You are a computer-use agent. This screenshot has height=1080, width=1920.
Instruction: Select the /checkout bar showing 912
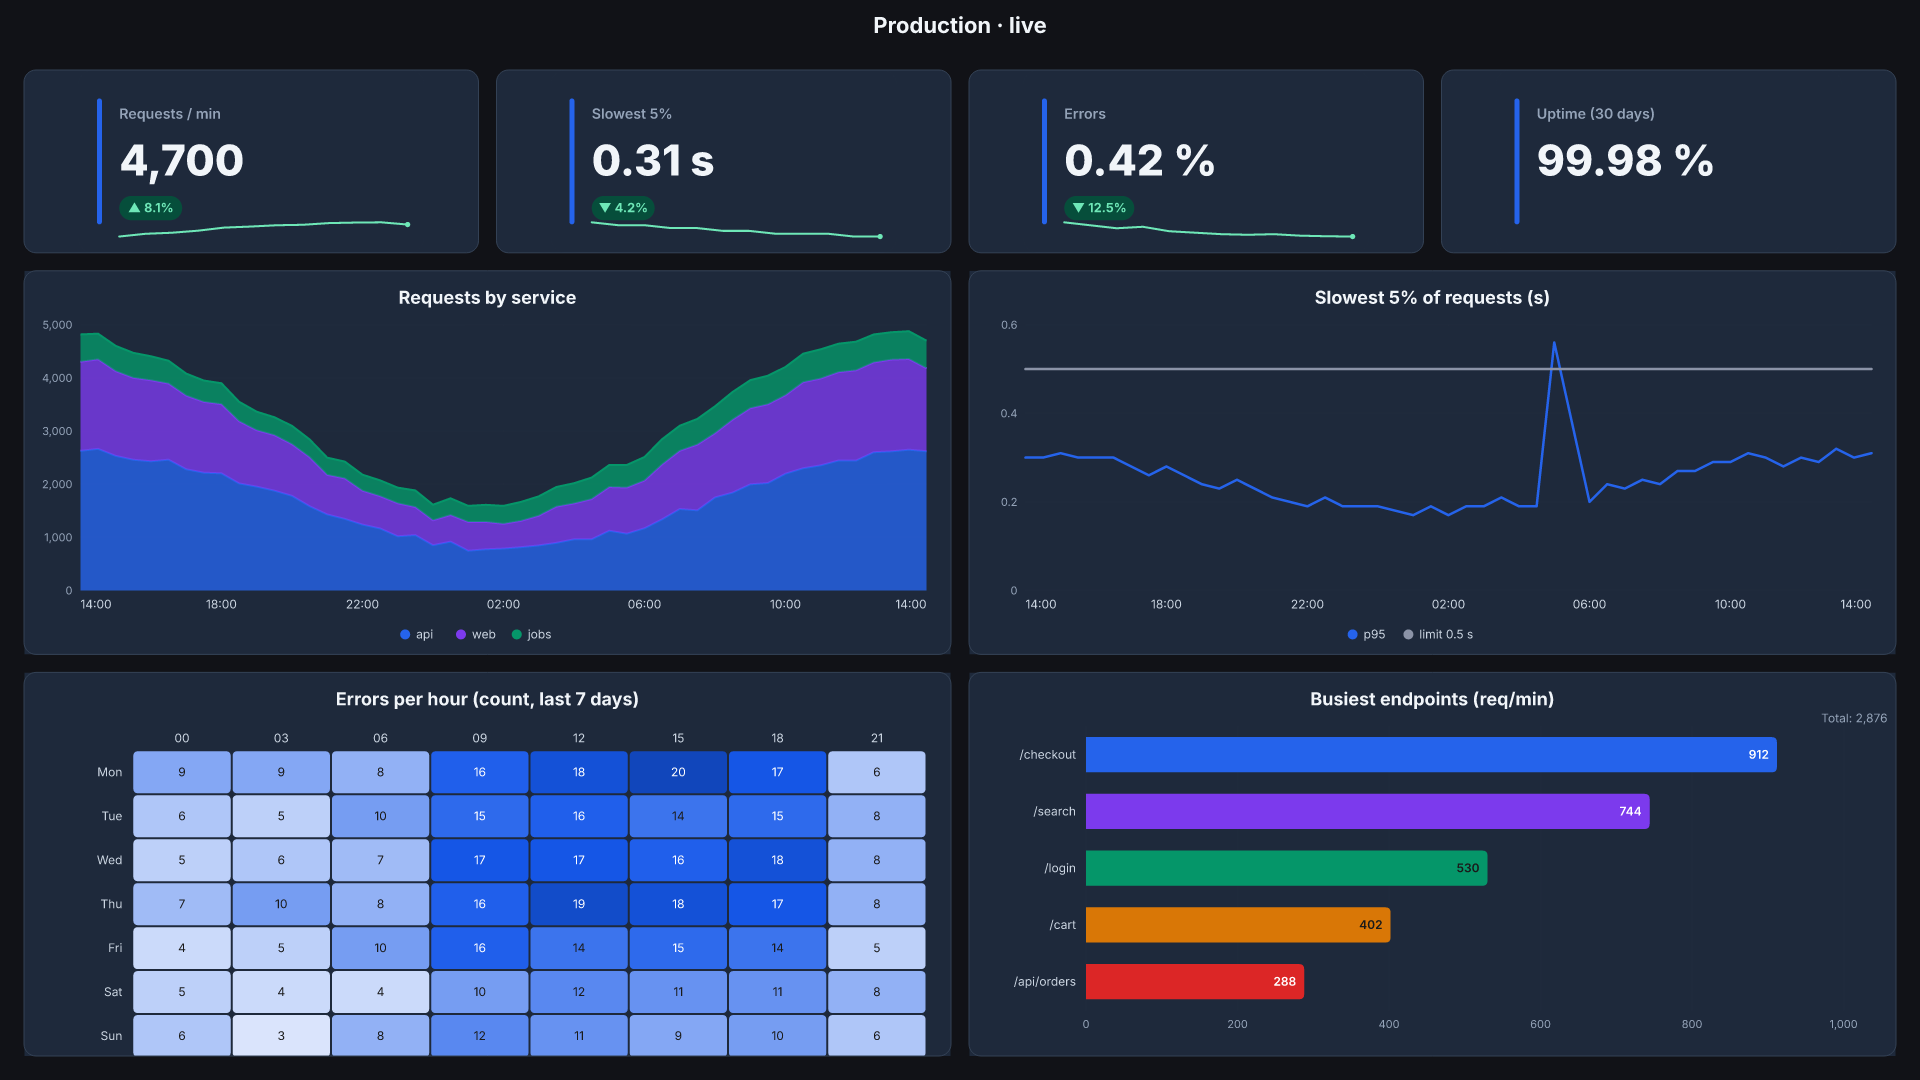[x=1431, y=755]
